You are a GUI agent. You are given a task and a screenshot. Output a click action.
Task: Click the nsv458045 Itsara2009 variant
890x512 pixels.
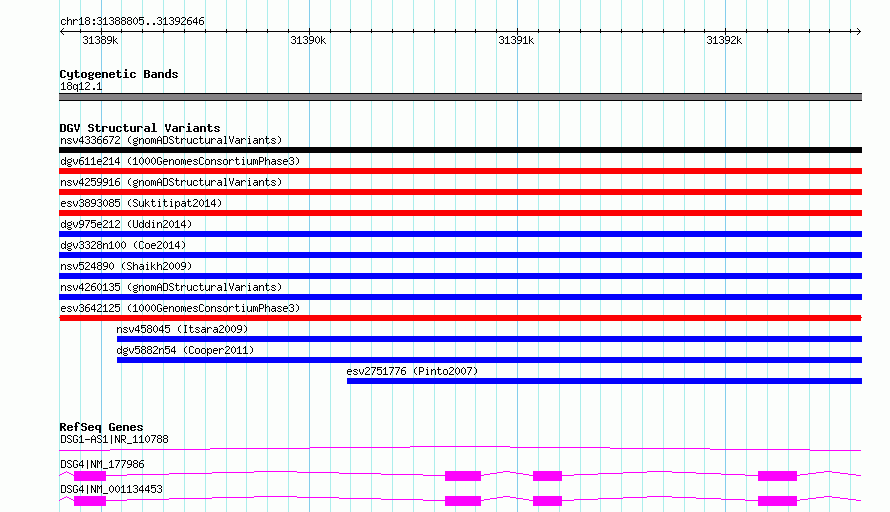(489, 339)
